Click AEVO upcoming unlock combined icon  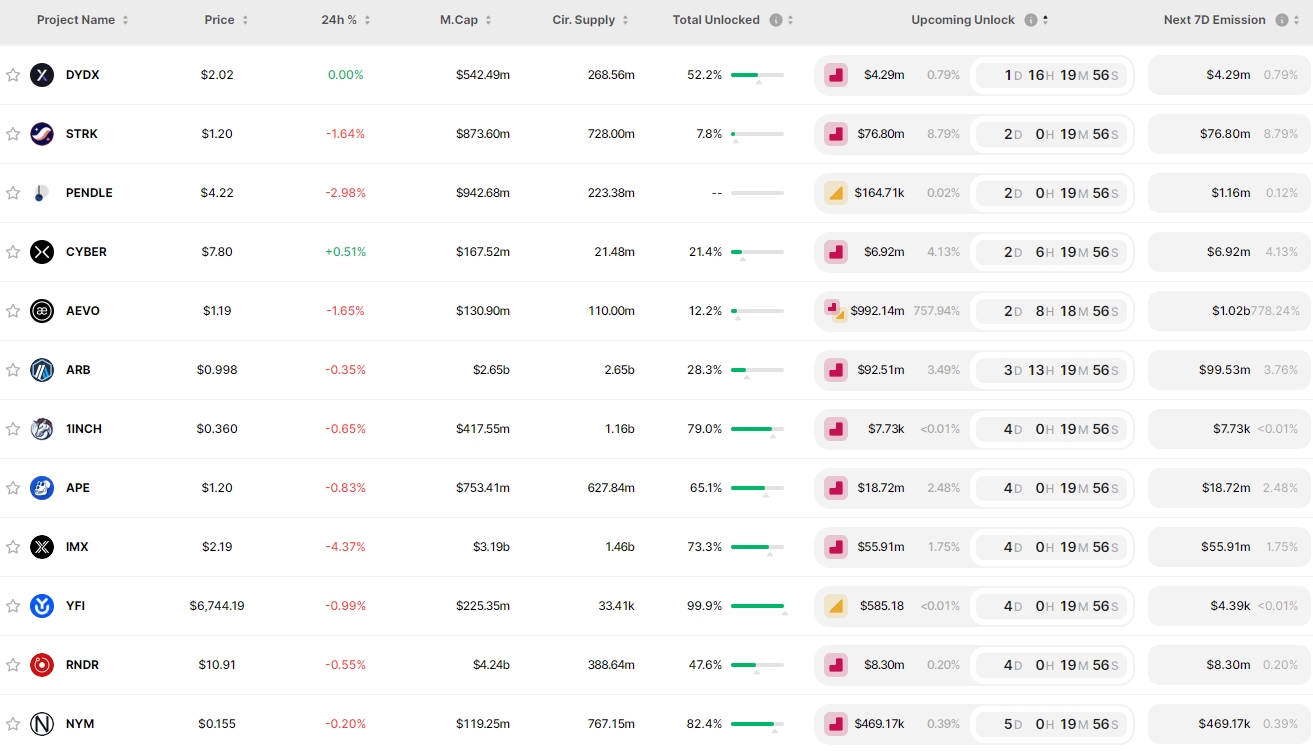pyautogui.click(x=836, y=311)
